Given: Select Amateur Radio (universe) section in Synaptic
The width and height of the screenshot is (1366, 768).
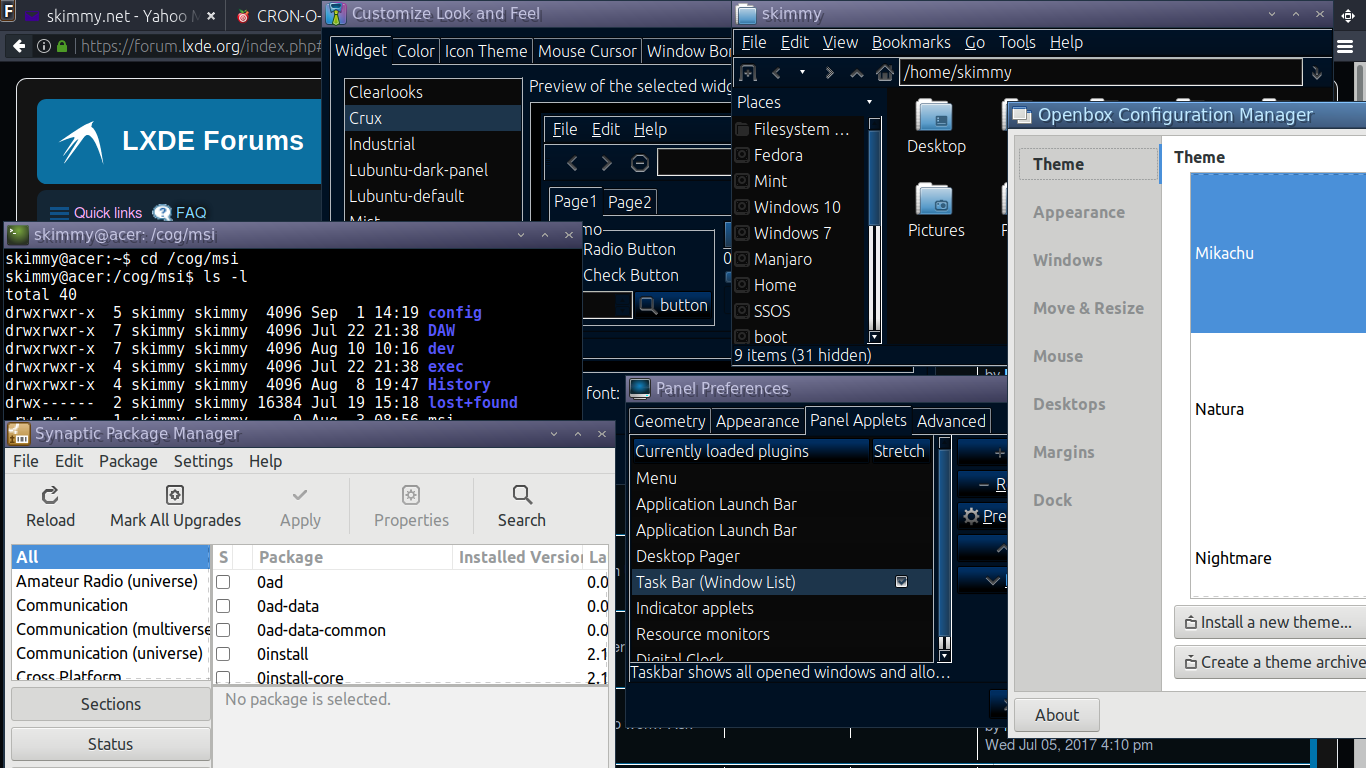Looking at the screenshot, I should pos(110,581).
